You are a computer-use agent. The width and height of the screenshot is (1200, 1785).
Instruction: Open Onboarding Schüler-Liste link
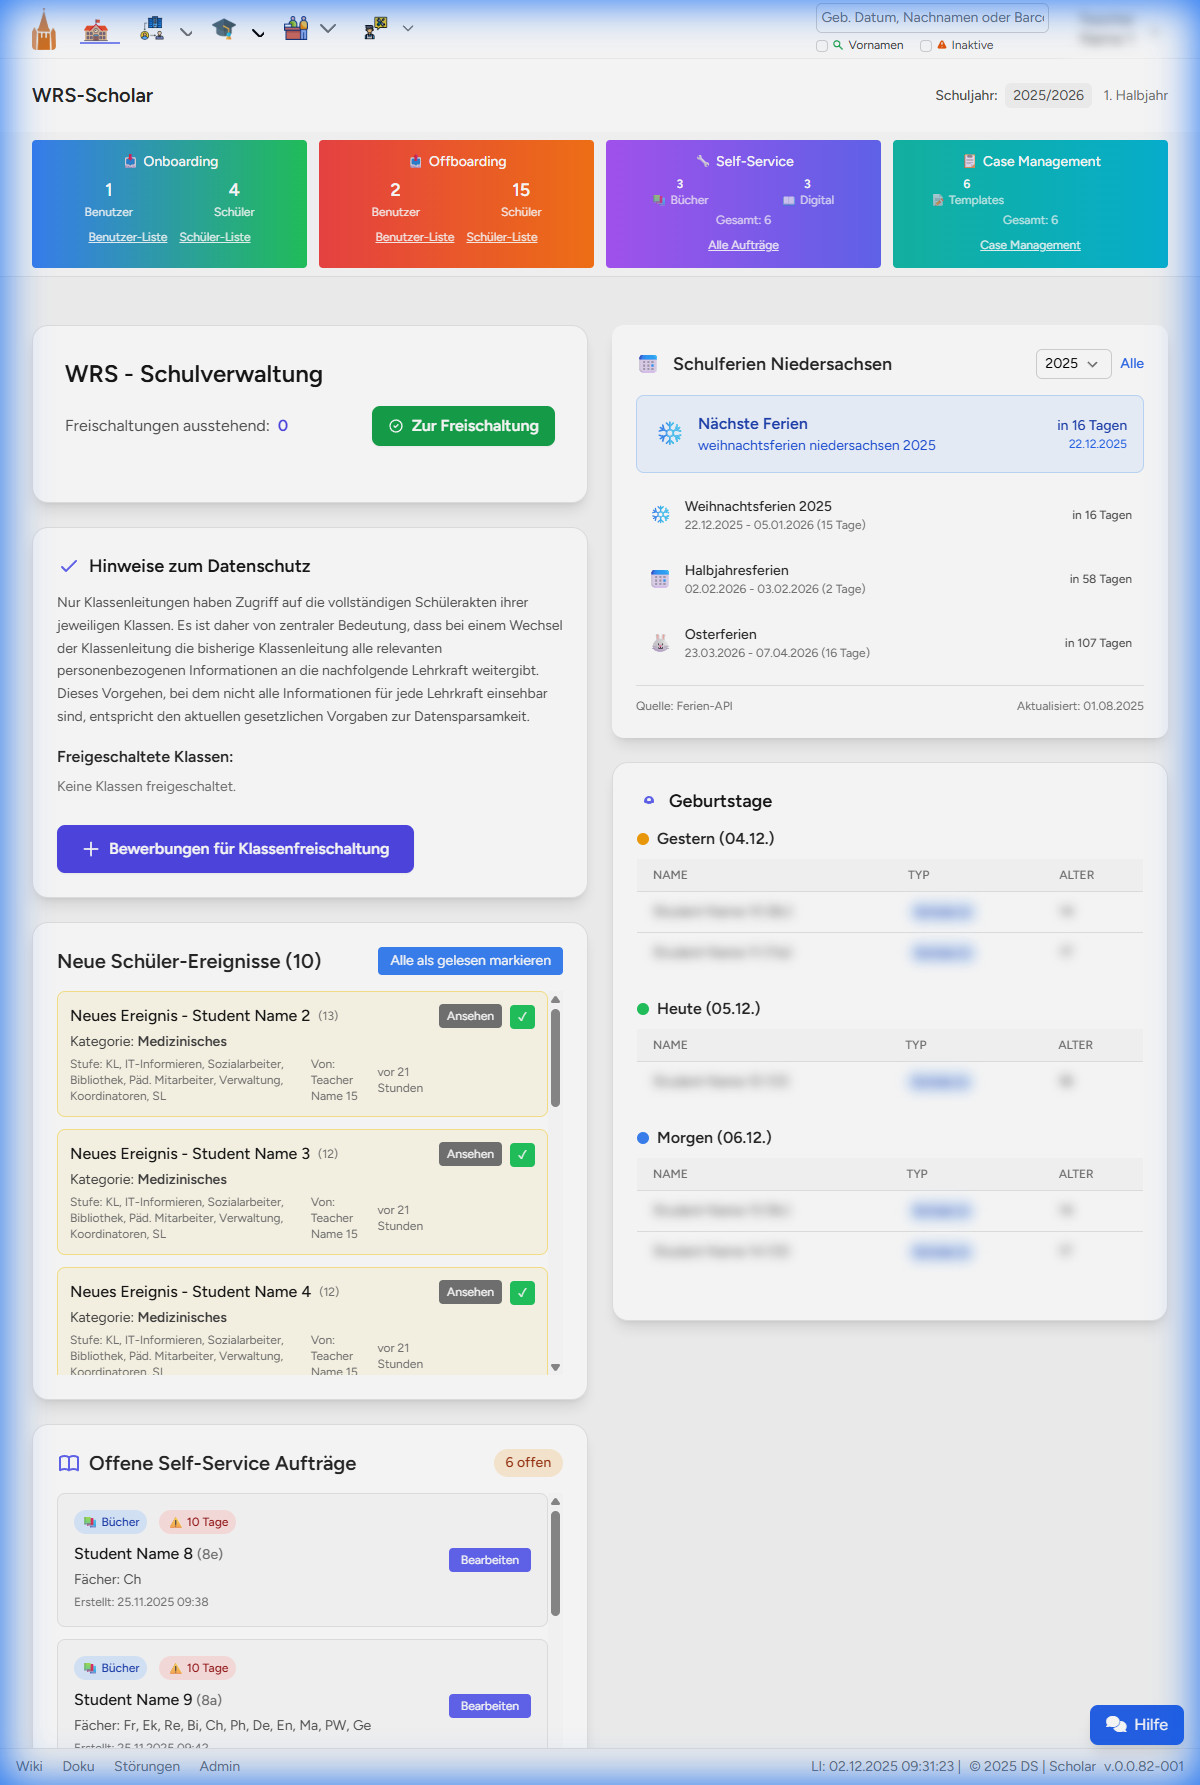(x=215, y=237)
